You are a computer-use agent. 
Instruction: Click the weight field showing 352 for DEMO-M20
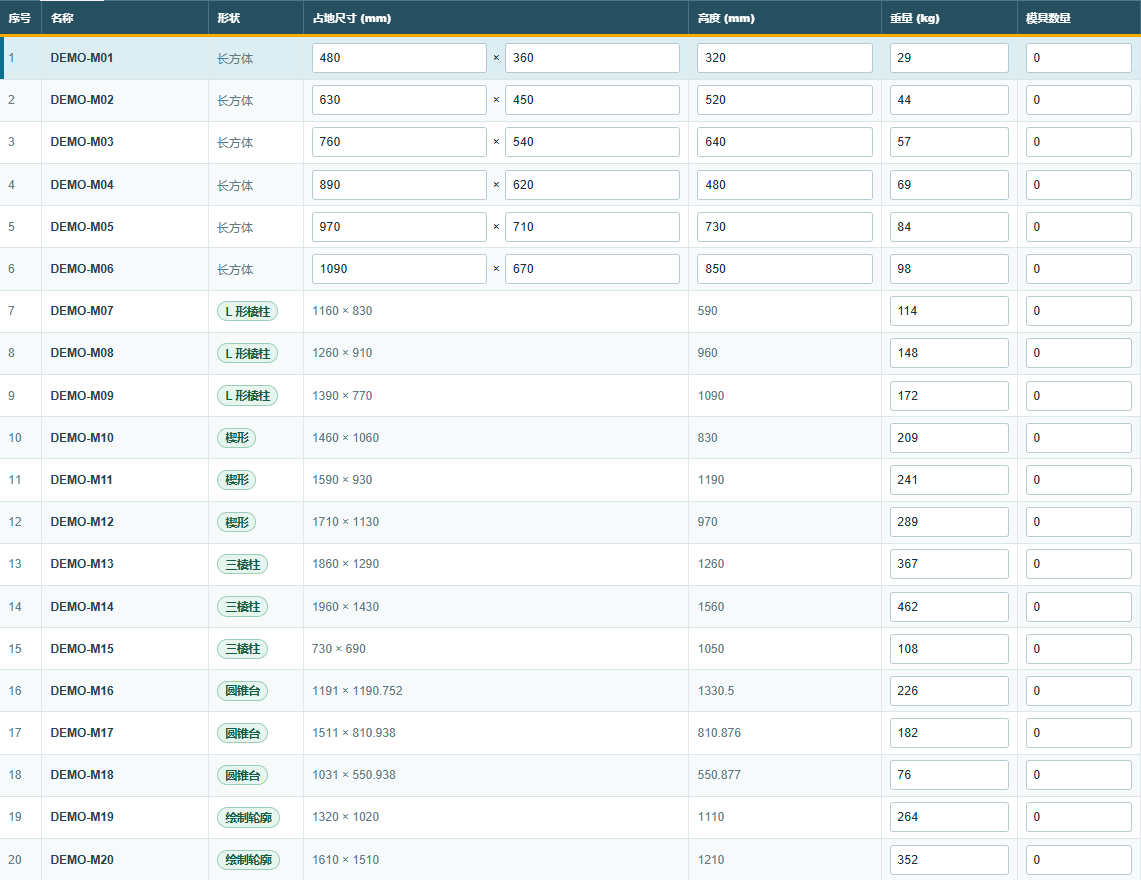(x=949, y=860)
